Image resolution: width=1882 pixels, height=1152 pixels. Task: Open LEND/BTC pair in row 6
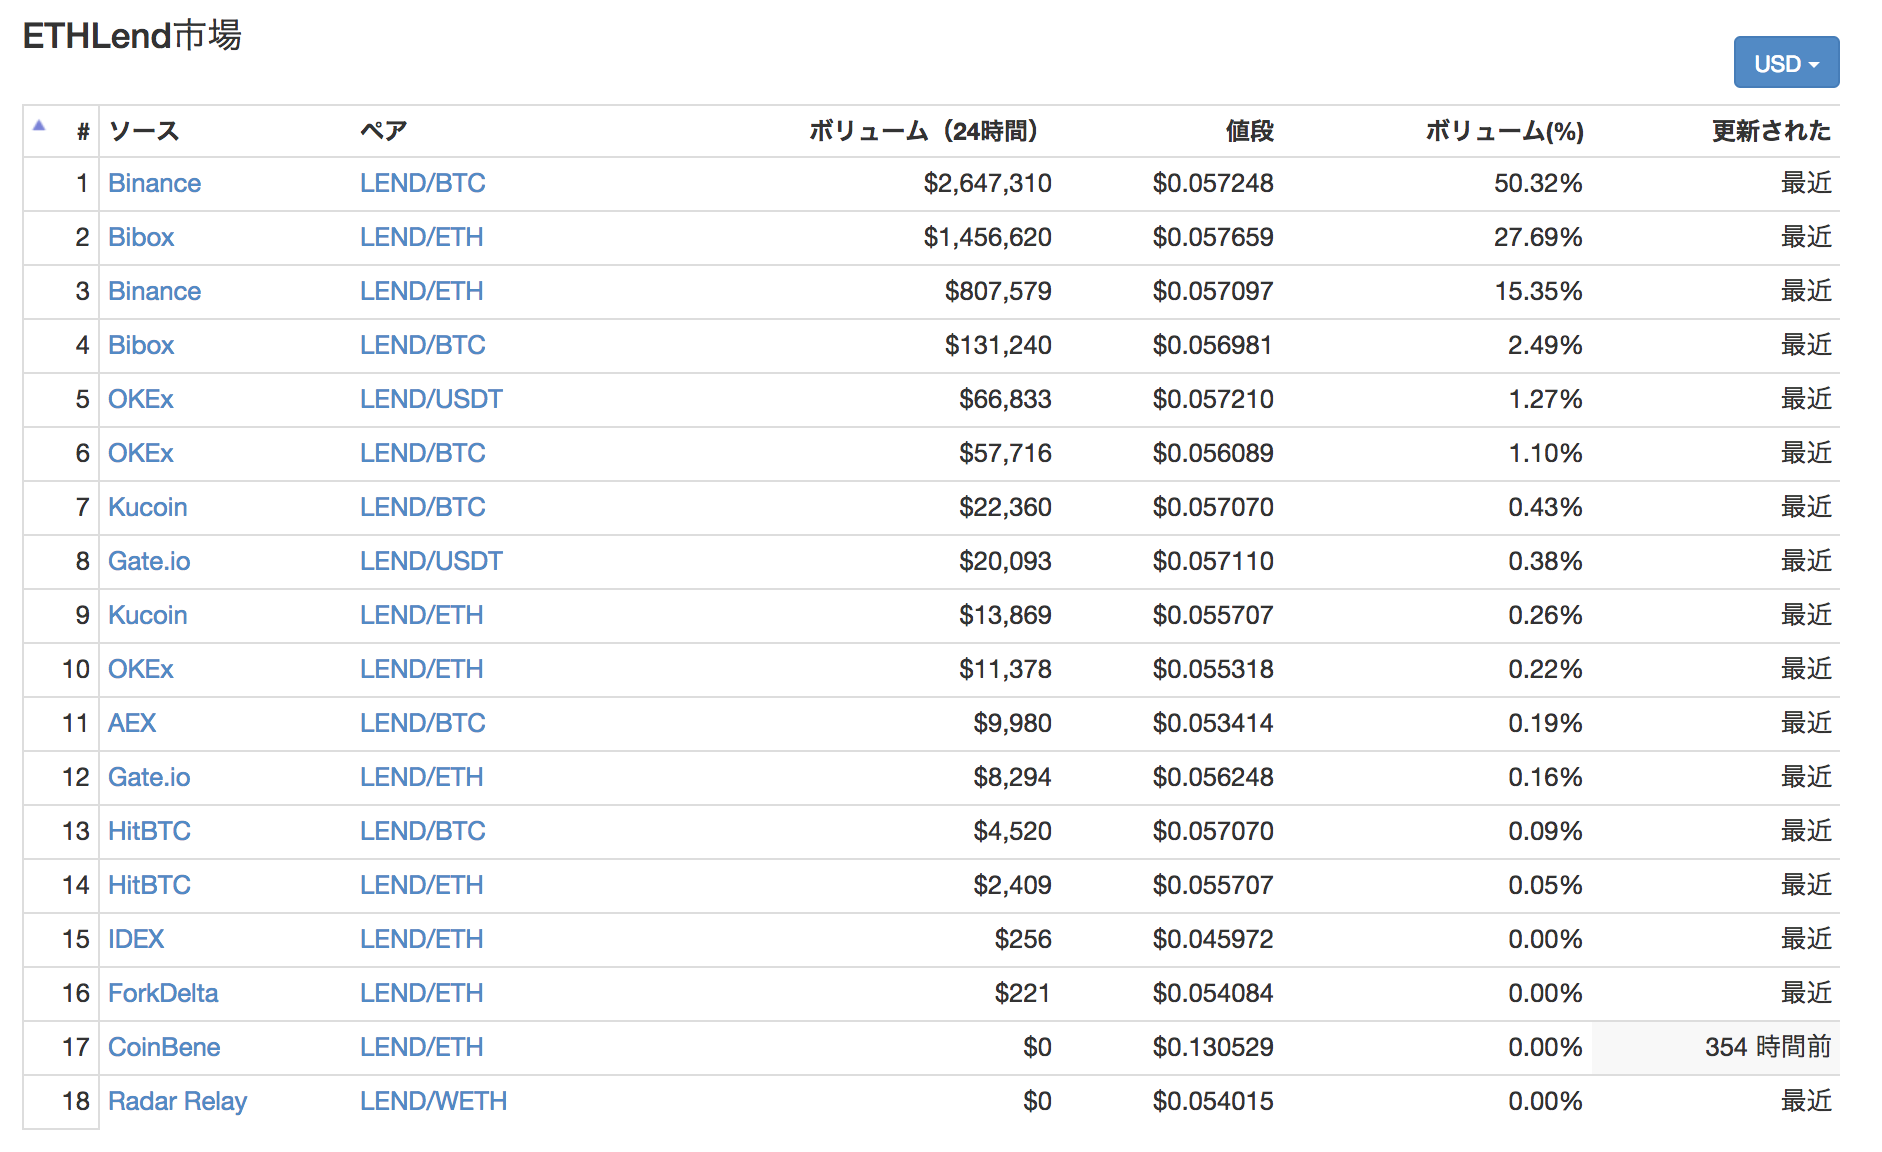tap(422, 453)
